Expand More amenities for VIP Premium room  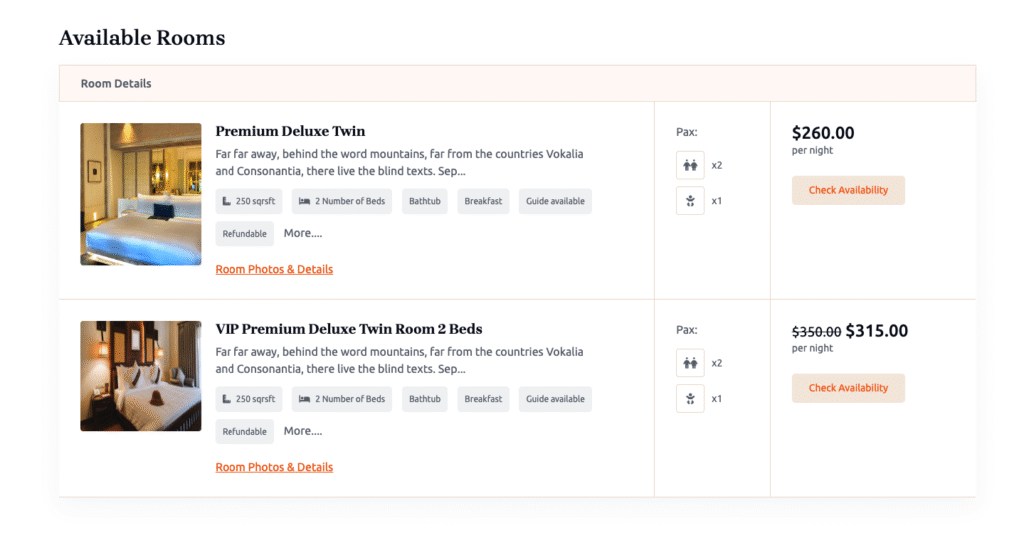coord(303,431)
